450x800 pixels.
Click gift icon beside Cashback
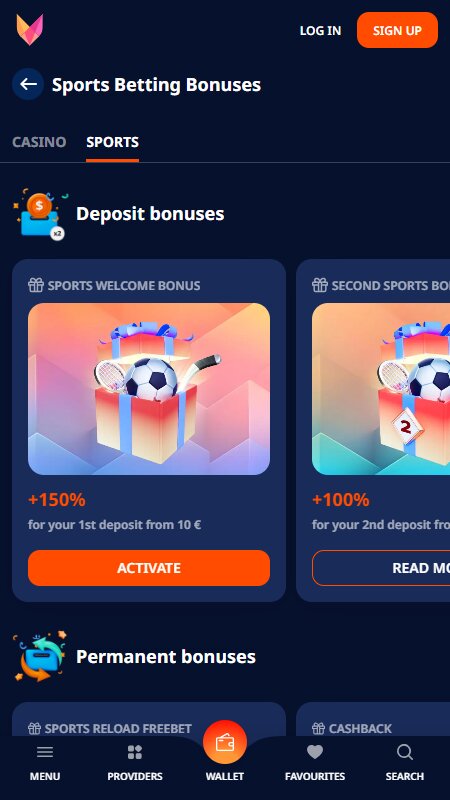pyautogui.click(x=319, y=728)
